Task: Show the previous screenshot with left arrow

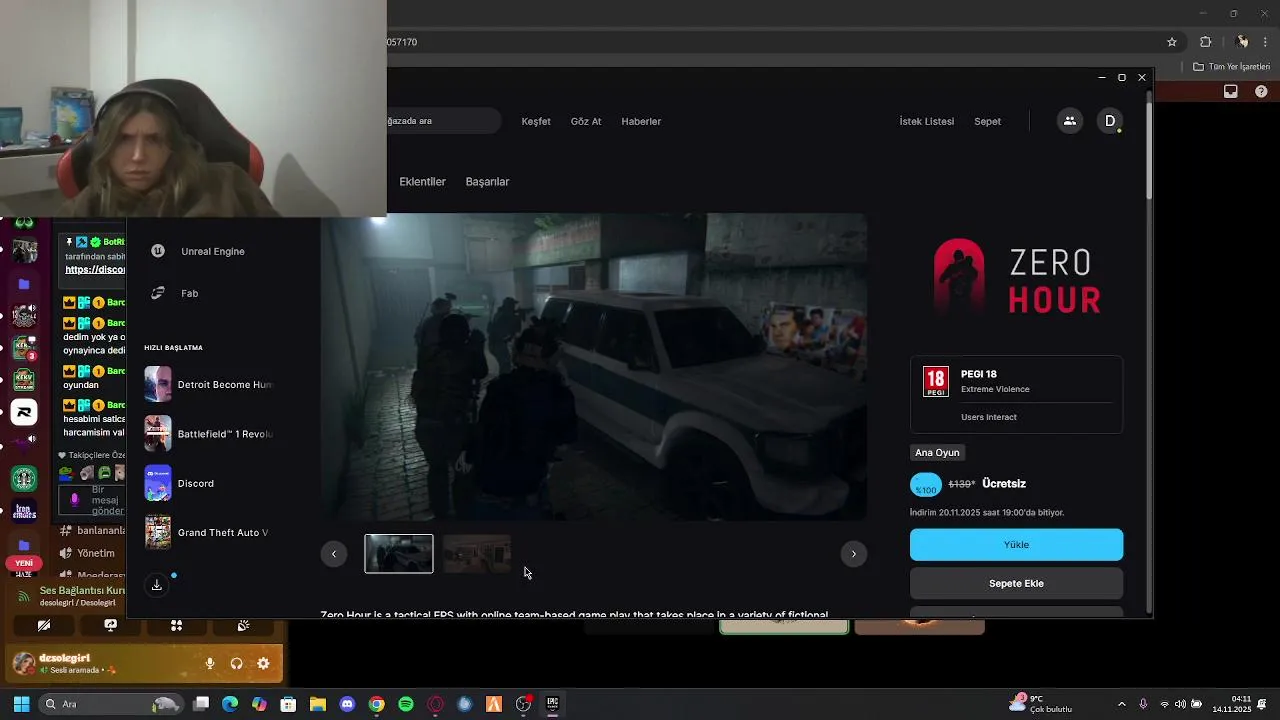Action: tap(334, 554)
